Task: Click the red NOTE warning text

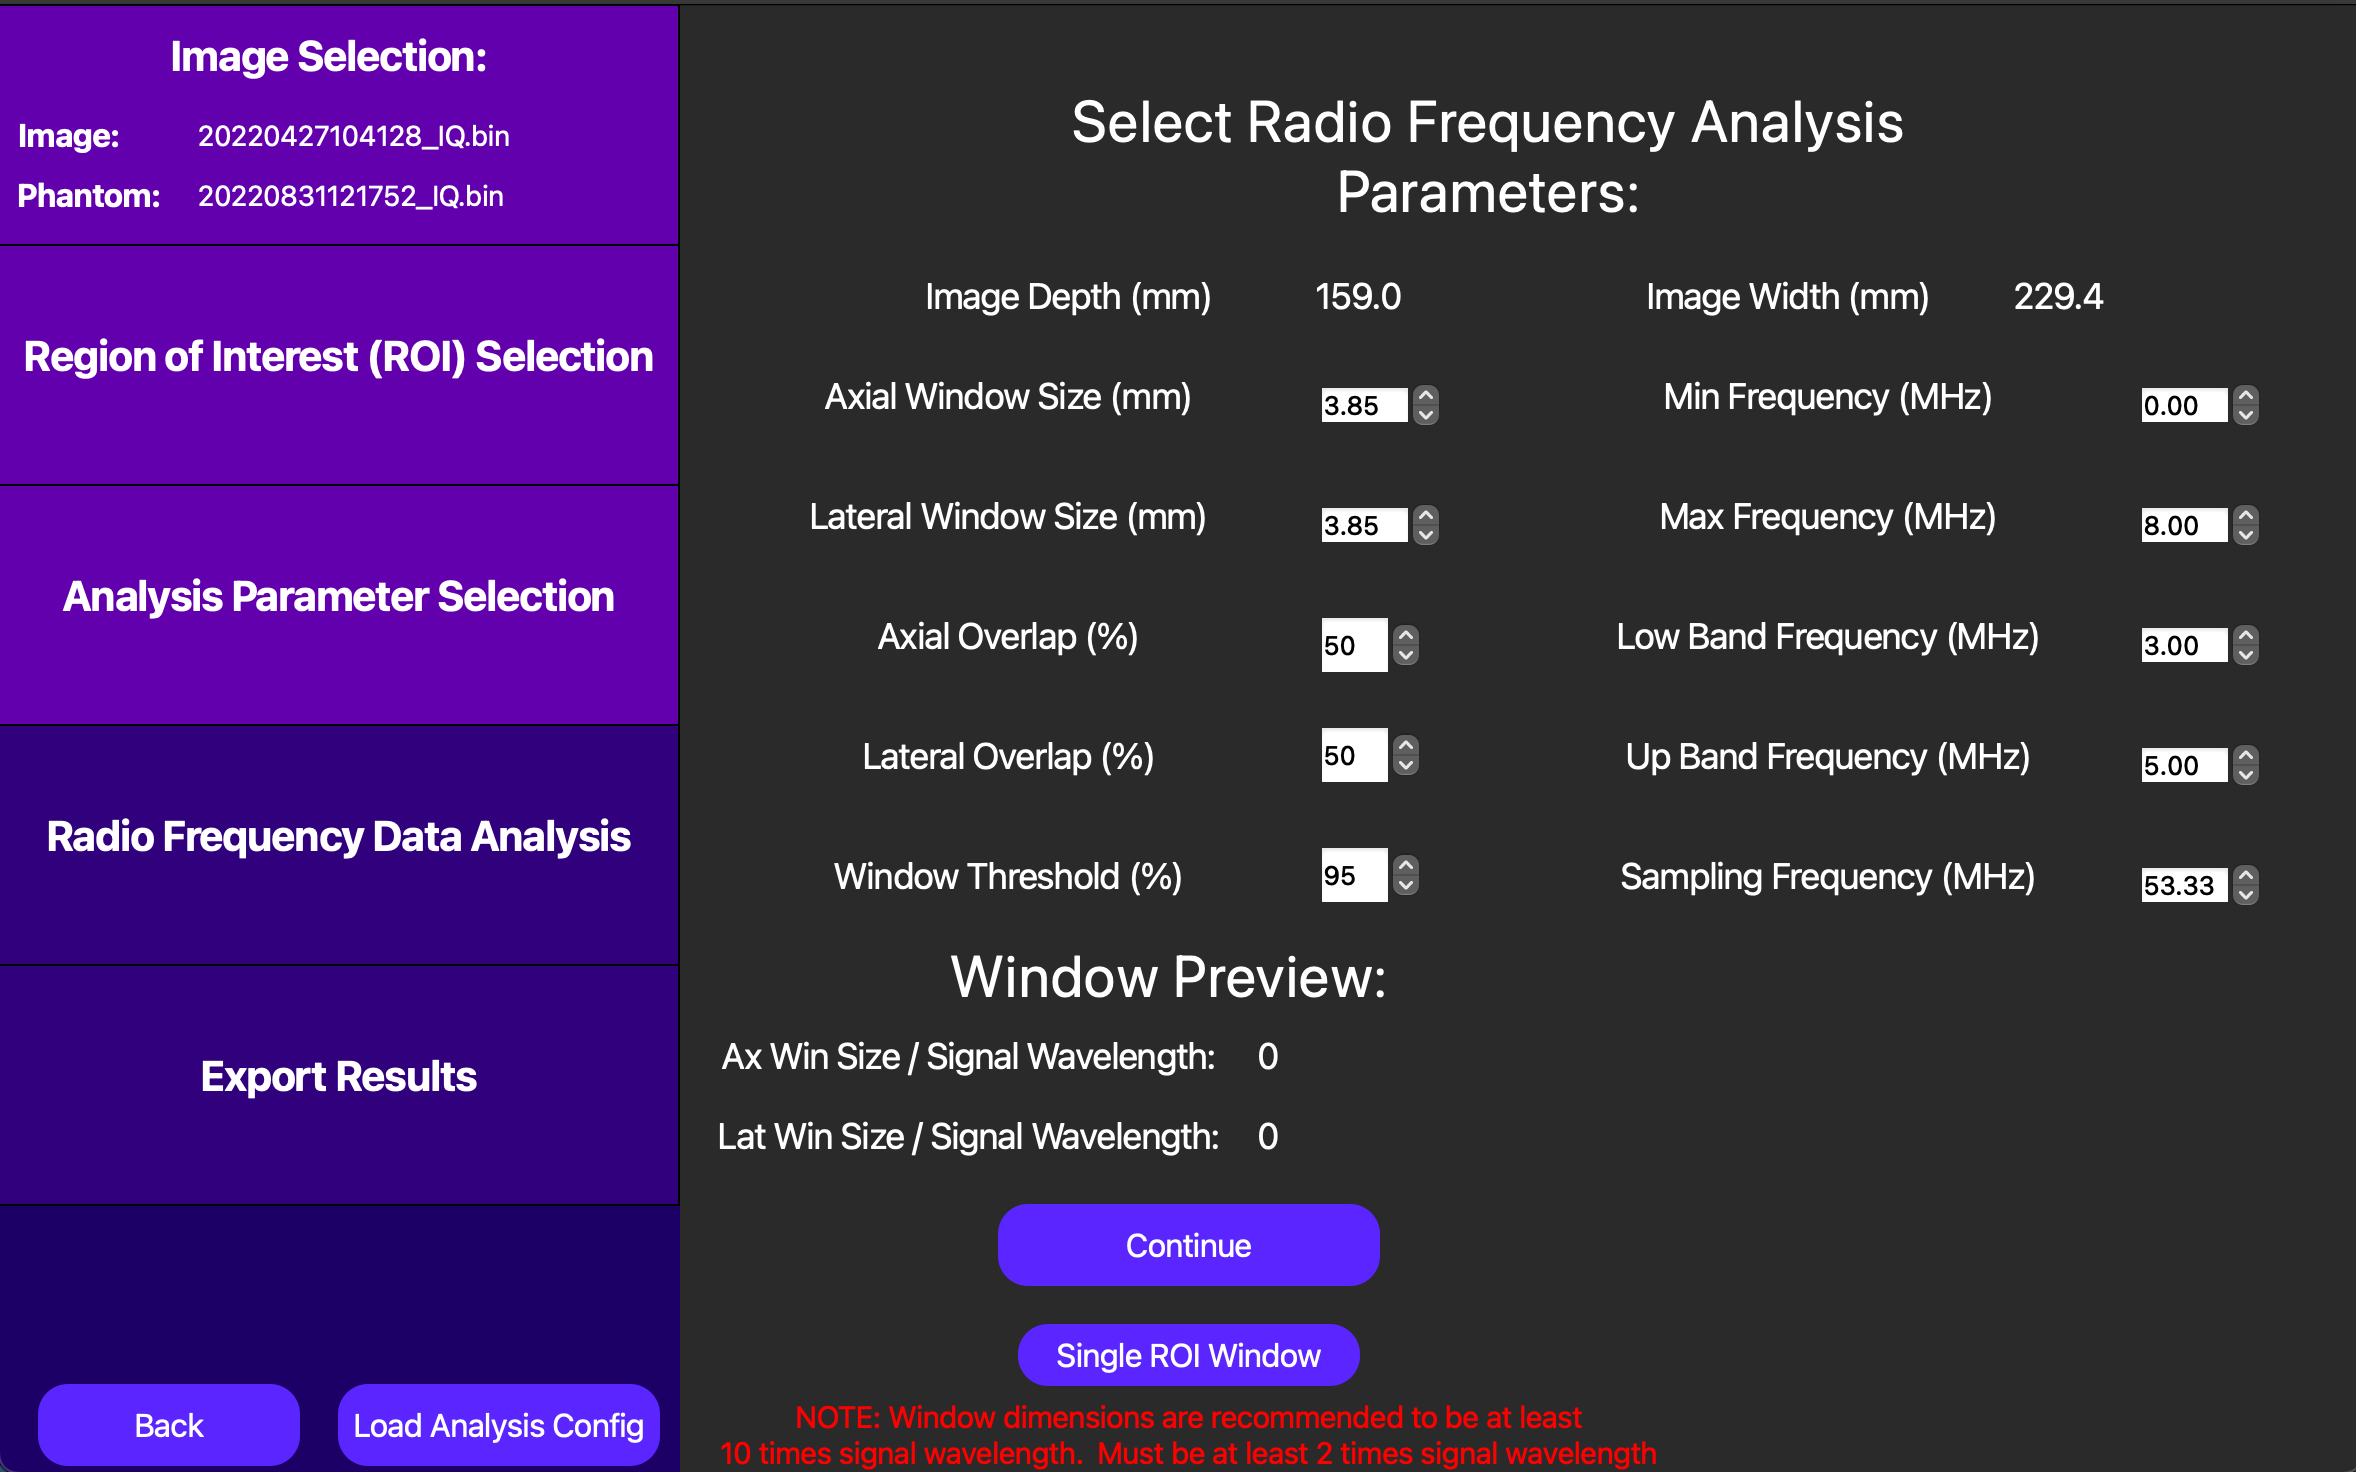Action: (1188, 1435)
